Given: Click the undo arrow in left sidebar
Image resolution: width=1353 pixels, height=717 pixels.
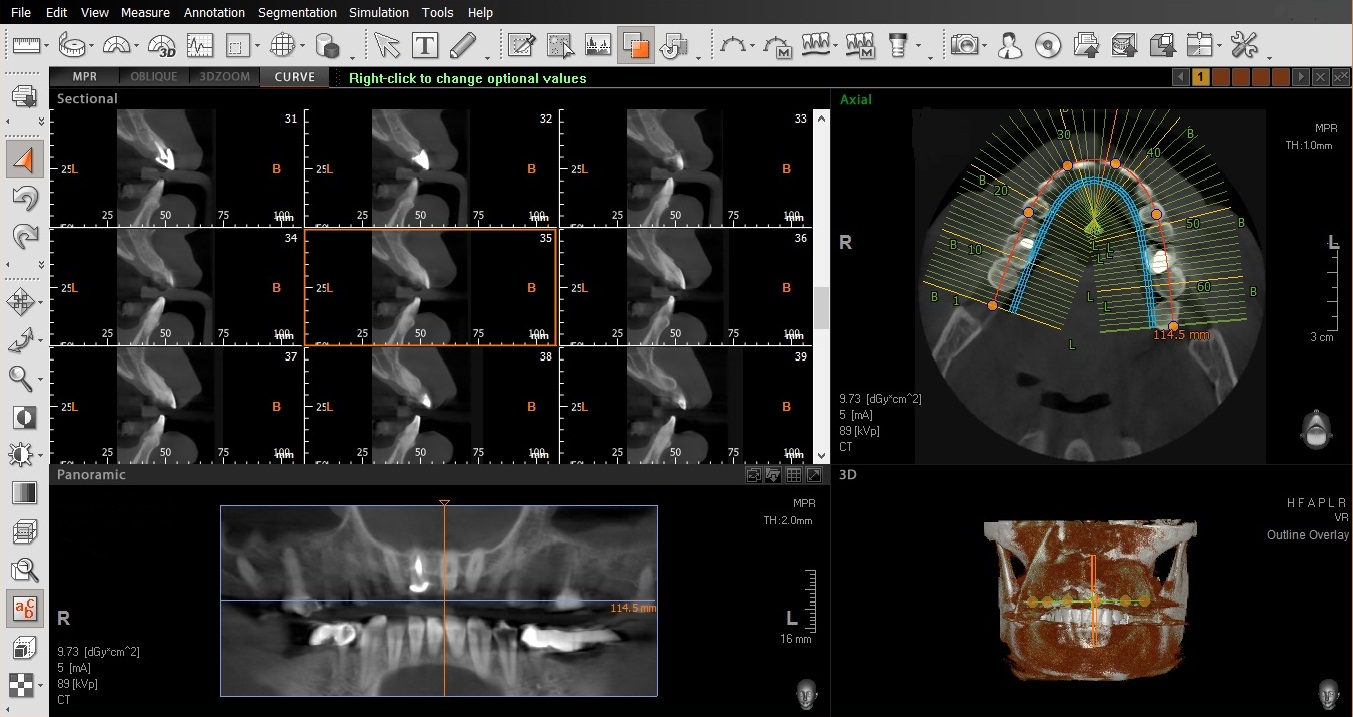Looking at the screenshot, I should 24,199.
